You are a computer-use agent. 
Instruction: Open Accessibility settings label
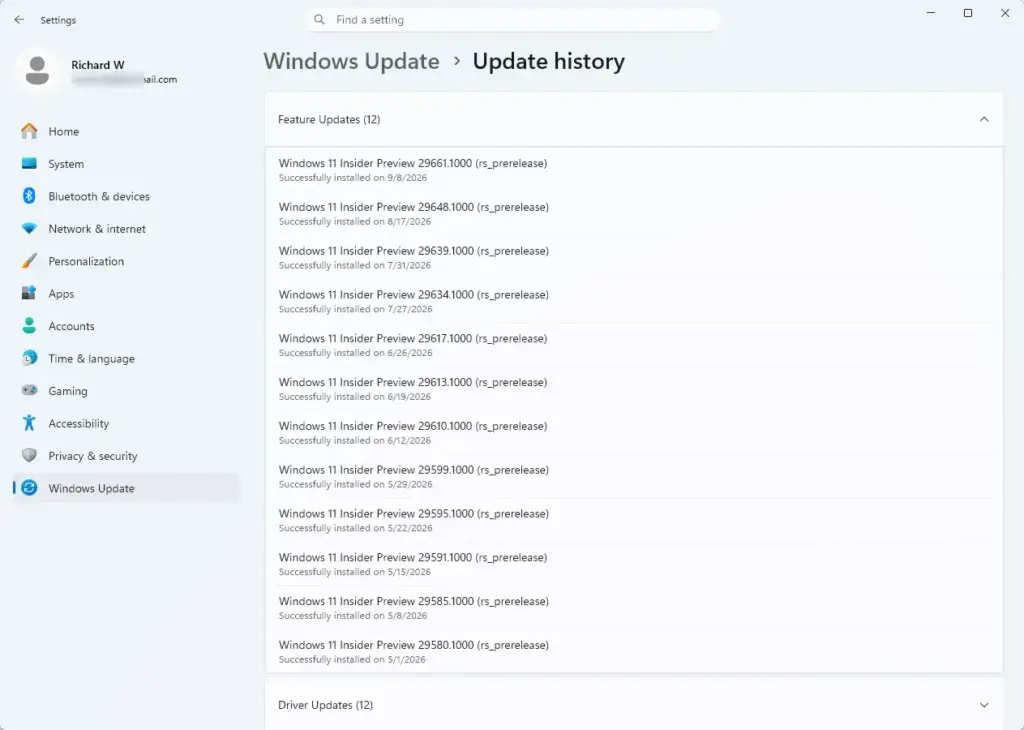[x=78, y=423]
